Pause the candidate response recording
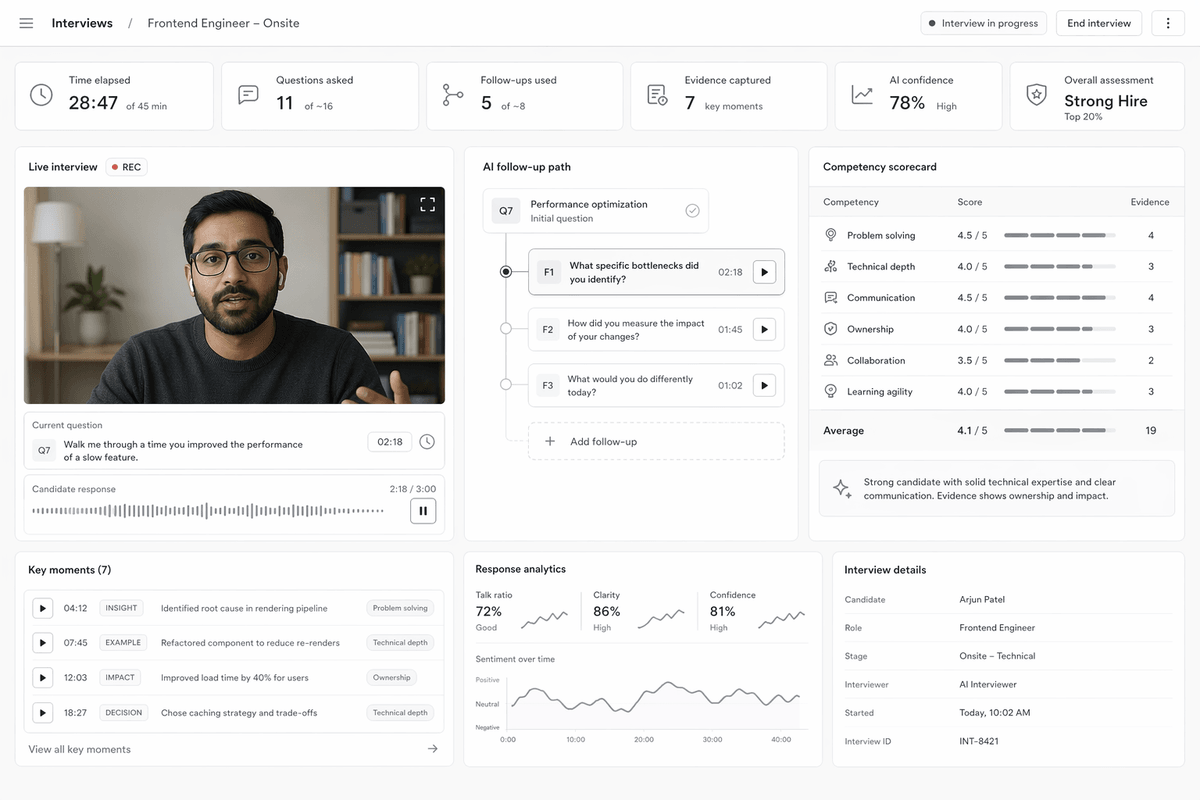The width and height of the screenshot is (1200, 800). [x=423, y=511]
